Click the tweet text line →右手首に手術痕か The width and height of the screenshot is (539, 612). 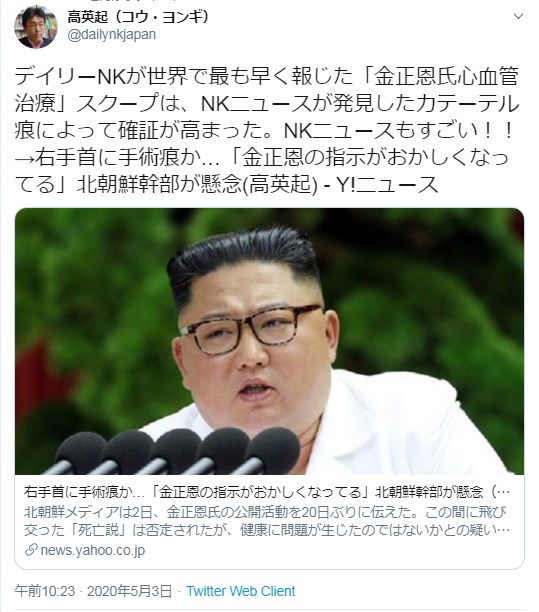(x=261, y=157)
